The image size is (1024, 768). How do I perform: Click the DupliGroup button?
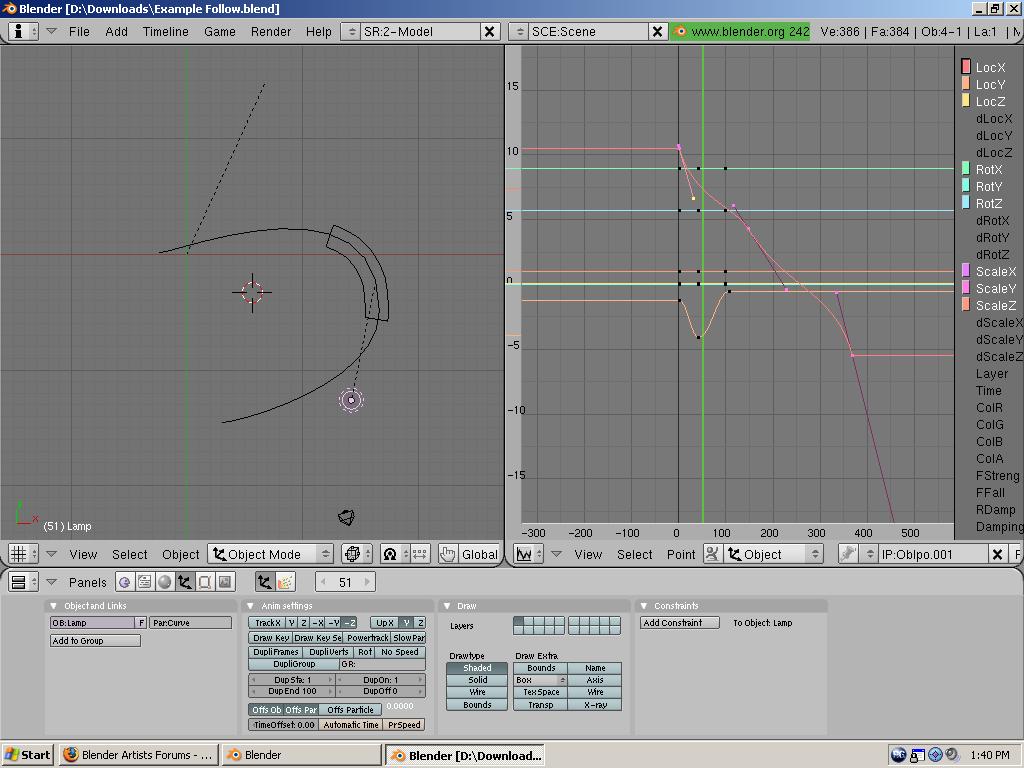click(294, 664)
